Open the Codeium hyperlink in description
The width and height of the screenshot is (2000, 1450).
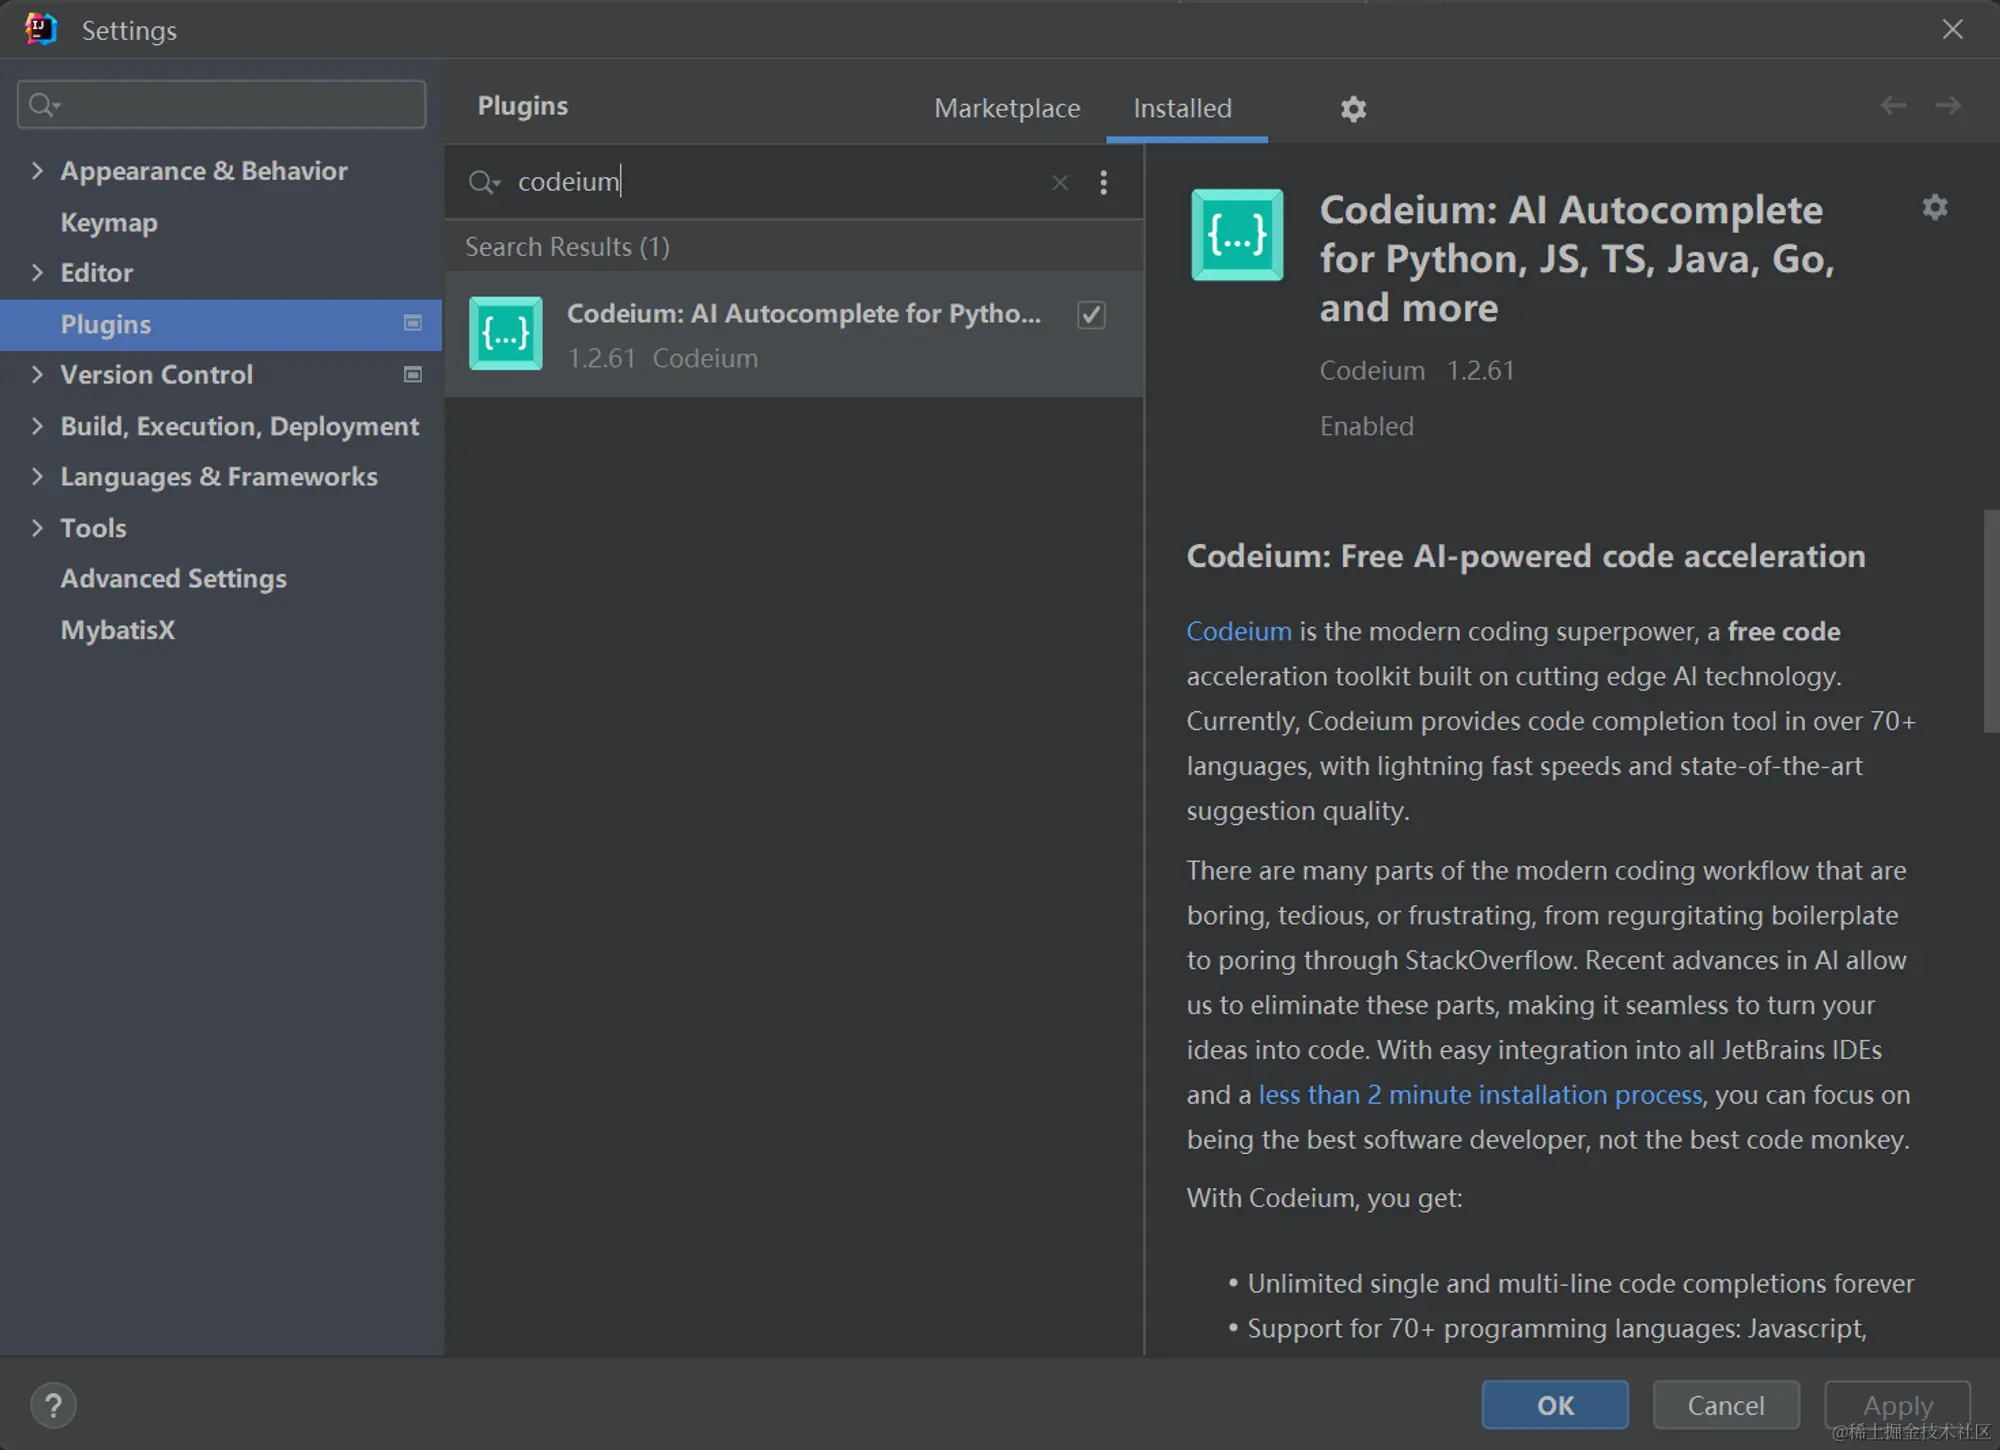(1239, 631)
